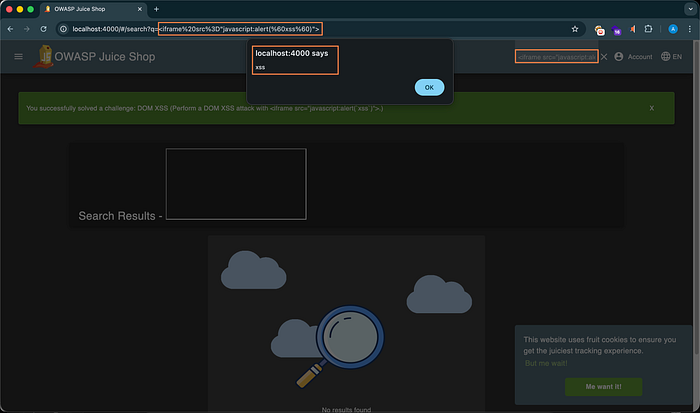Dismiss the challenge solved banner
The image size is (700, 413).
652,108
